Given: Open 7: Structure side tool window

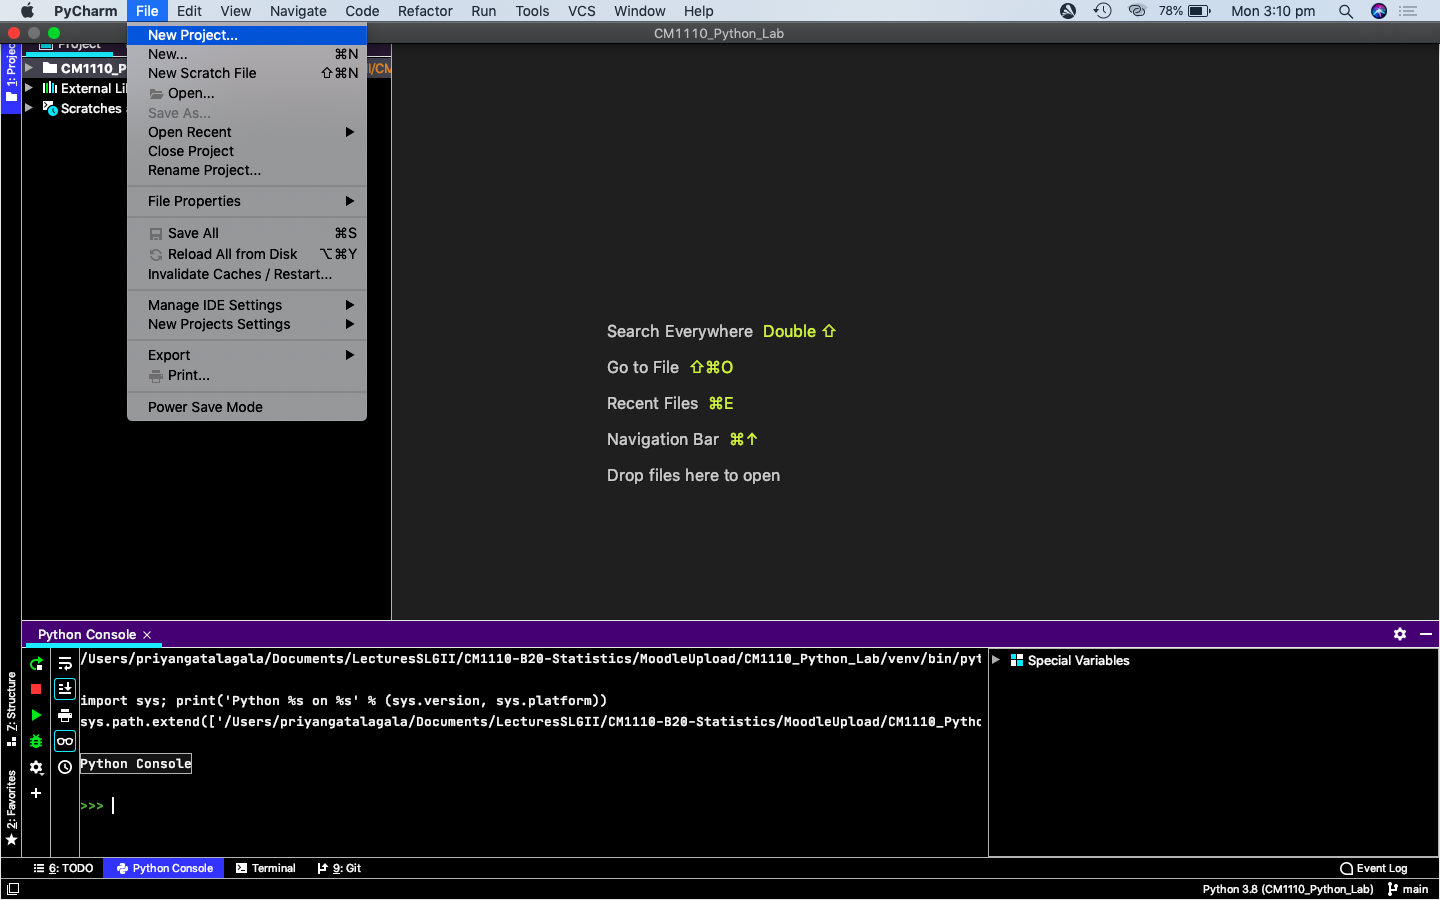Looking at the screenshot, I should click(x=11, y=709).
